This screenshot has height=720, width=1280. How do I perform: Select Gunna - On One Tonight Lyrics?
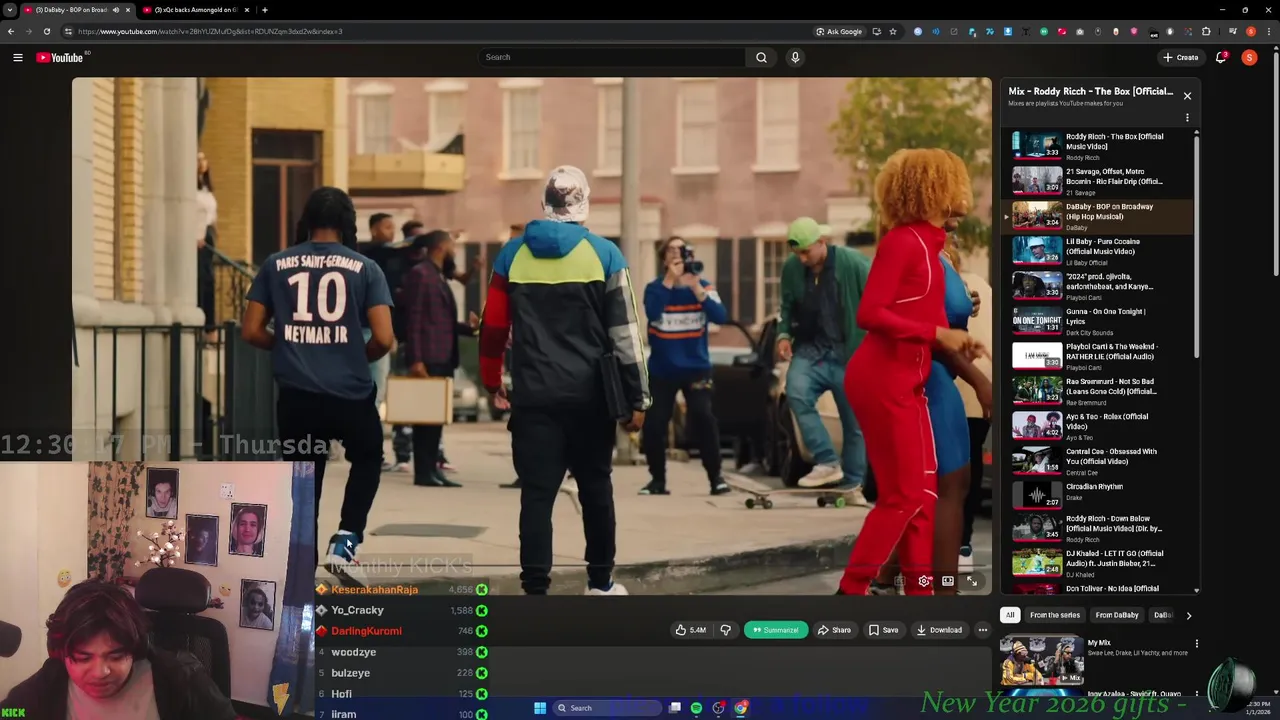1098,321
